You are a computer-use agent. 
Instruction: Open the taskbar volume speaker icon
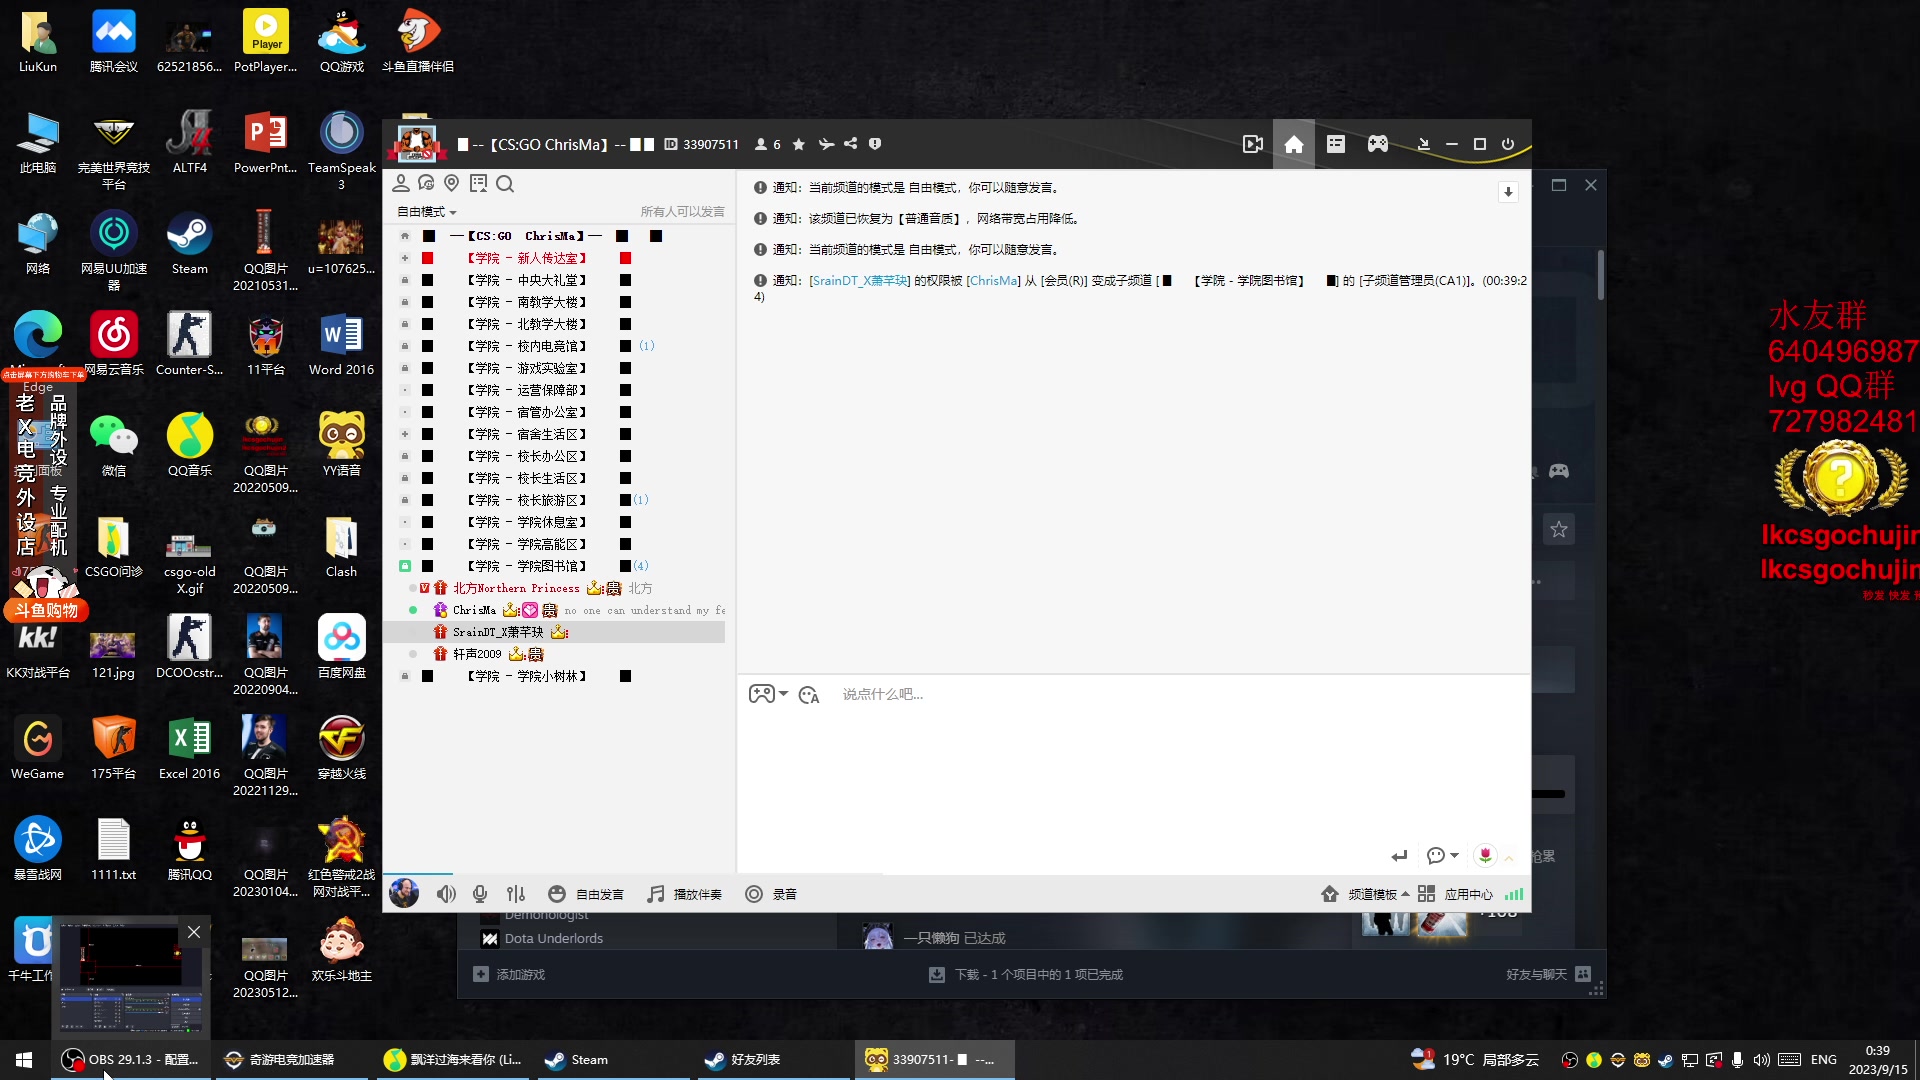(1761, 1059)
